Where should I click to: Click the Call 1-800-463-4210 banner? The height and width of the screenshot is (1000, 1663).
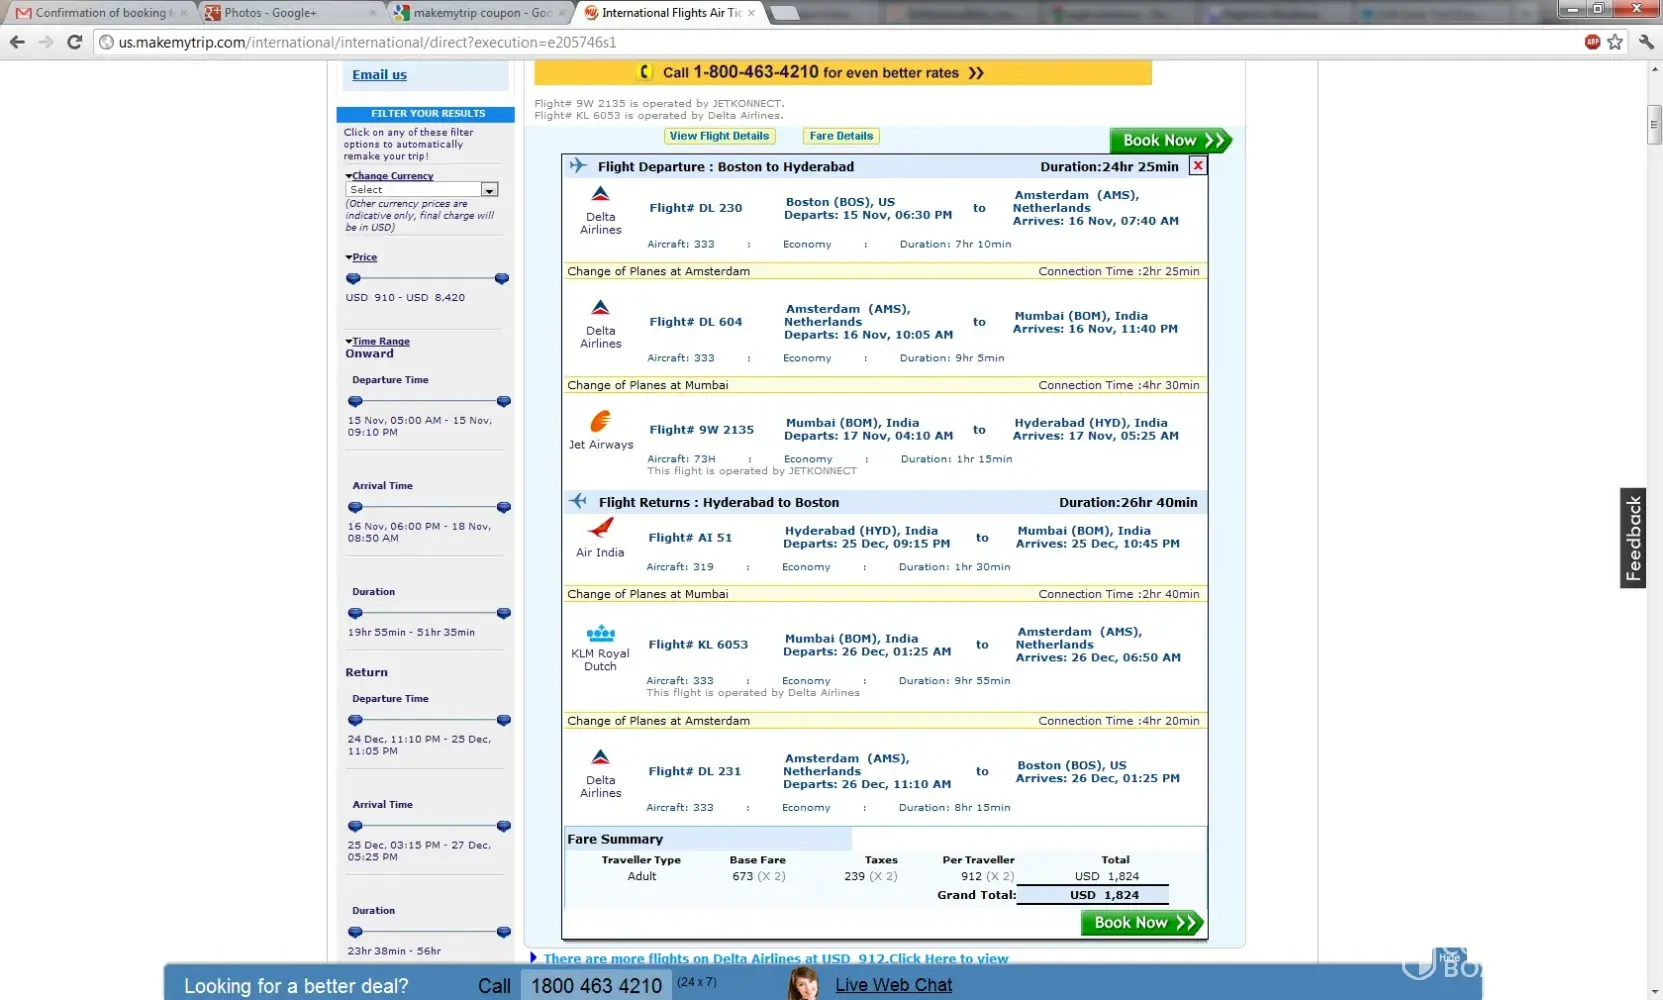coord(843,73)
